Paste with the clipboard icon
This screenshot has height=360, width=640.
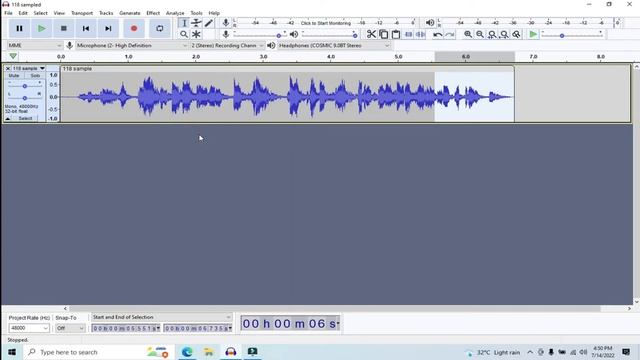(x=396, y=34)
